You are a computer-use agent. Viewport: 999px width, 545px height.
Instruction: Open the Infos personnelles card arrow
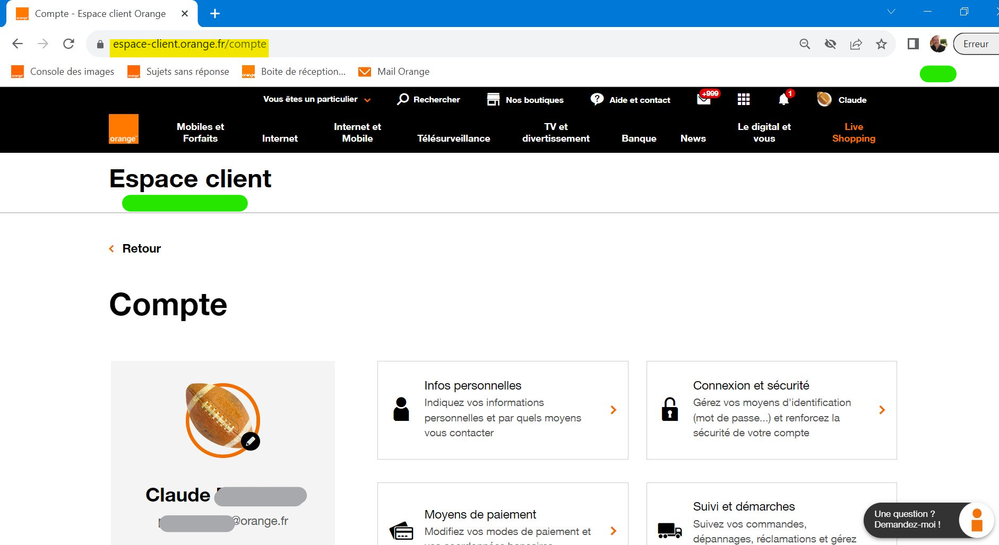613,410
